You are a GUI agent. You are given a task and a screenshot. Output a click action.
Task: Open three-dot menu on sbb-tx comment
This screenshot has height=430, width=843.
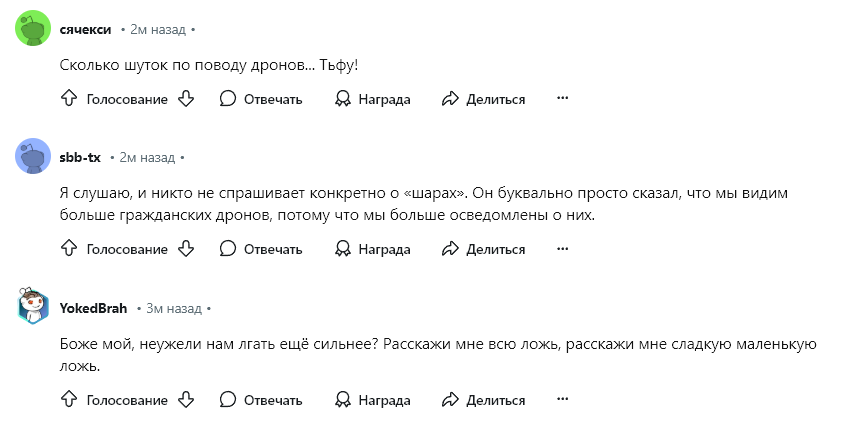pos(562,248)
